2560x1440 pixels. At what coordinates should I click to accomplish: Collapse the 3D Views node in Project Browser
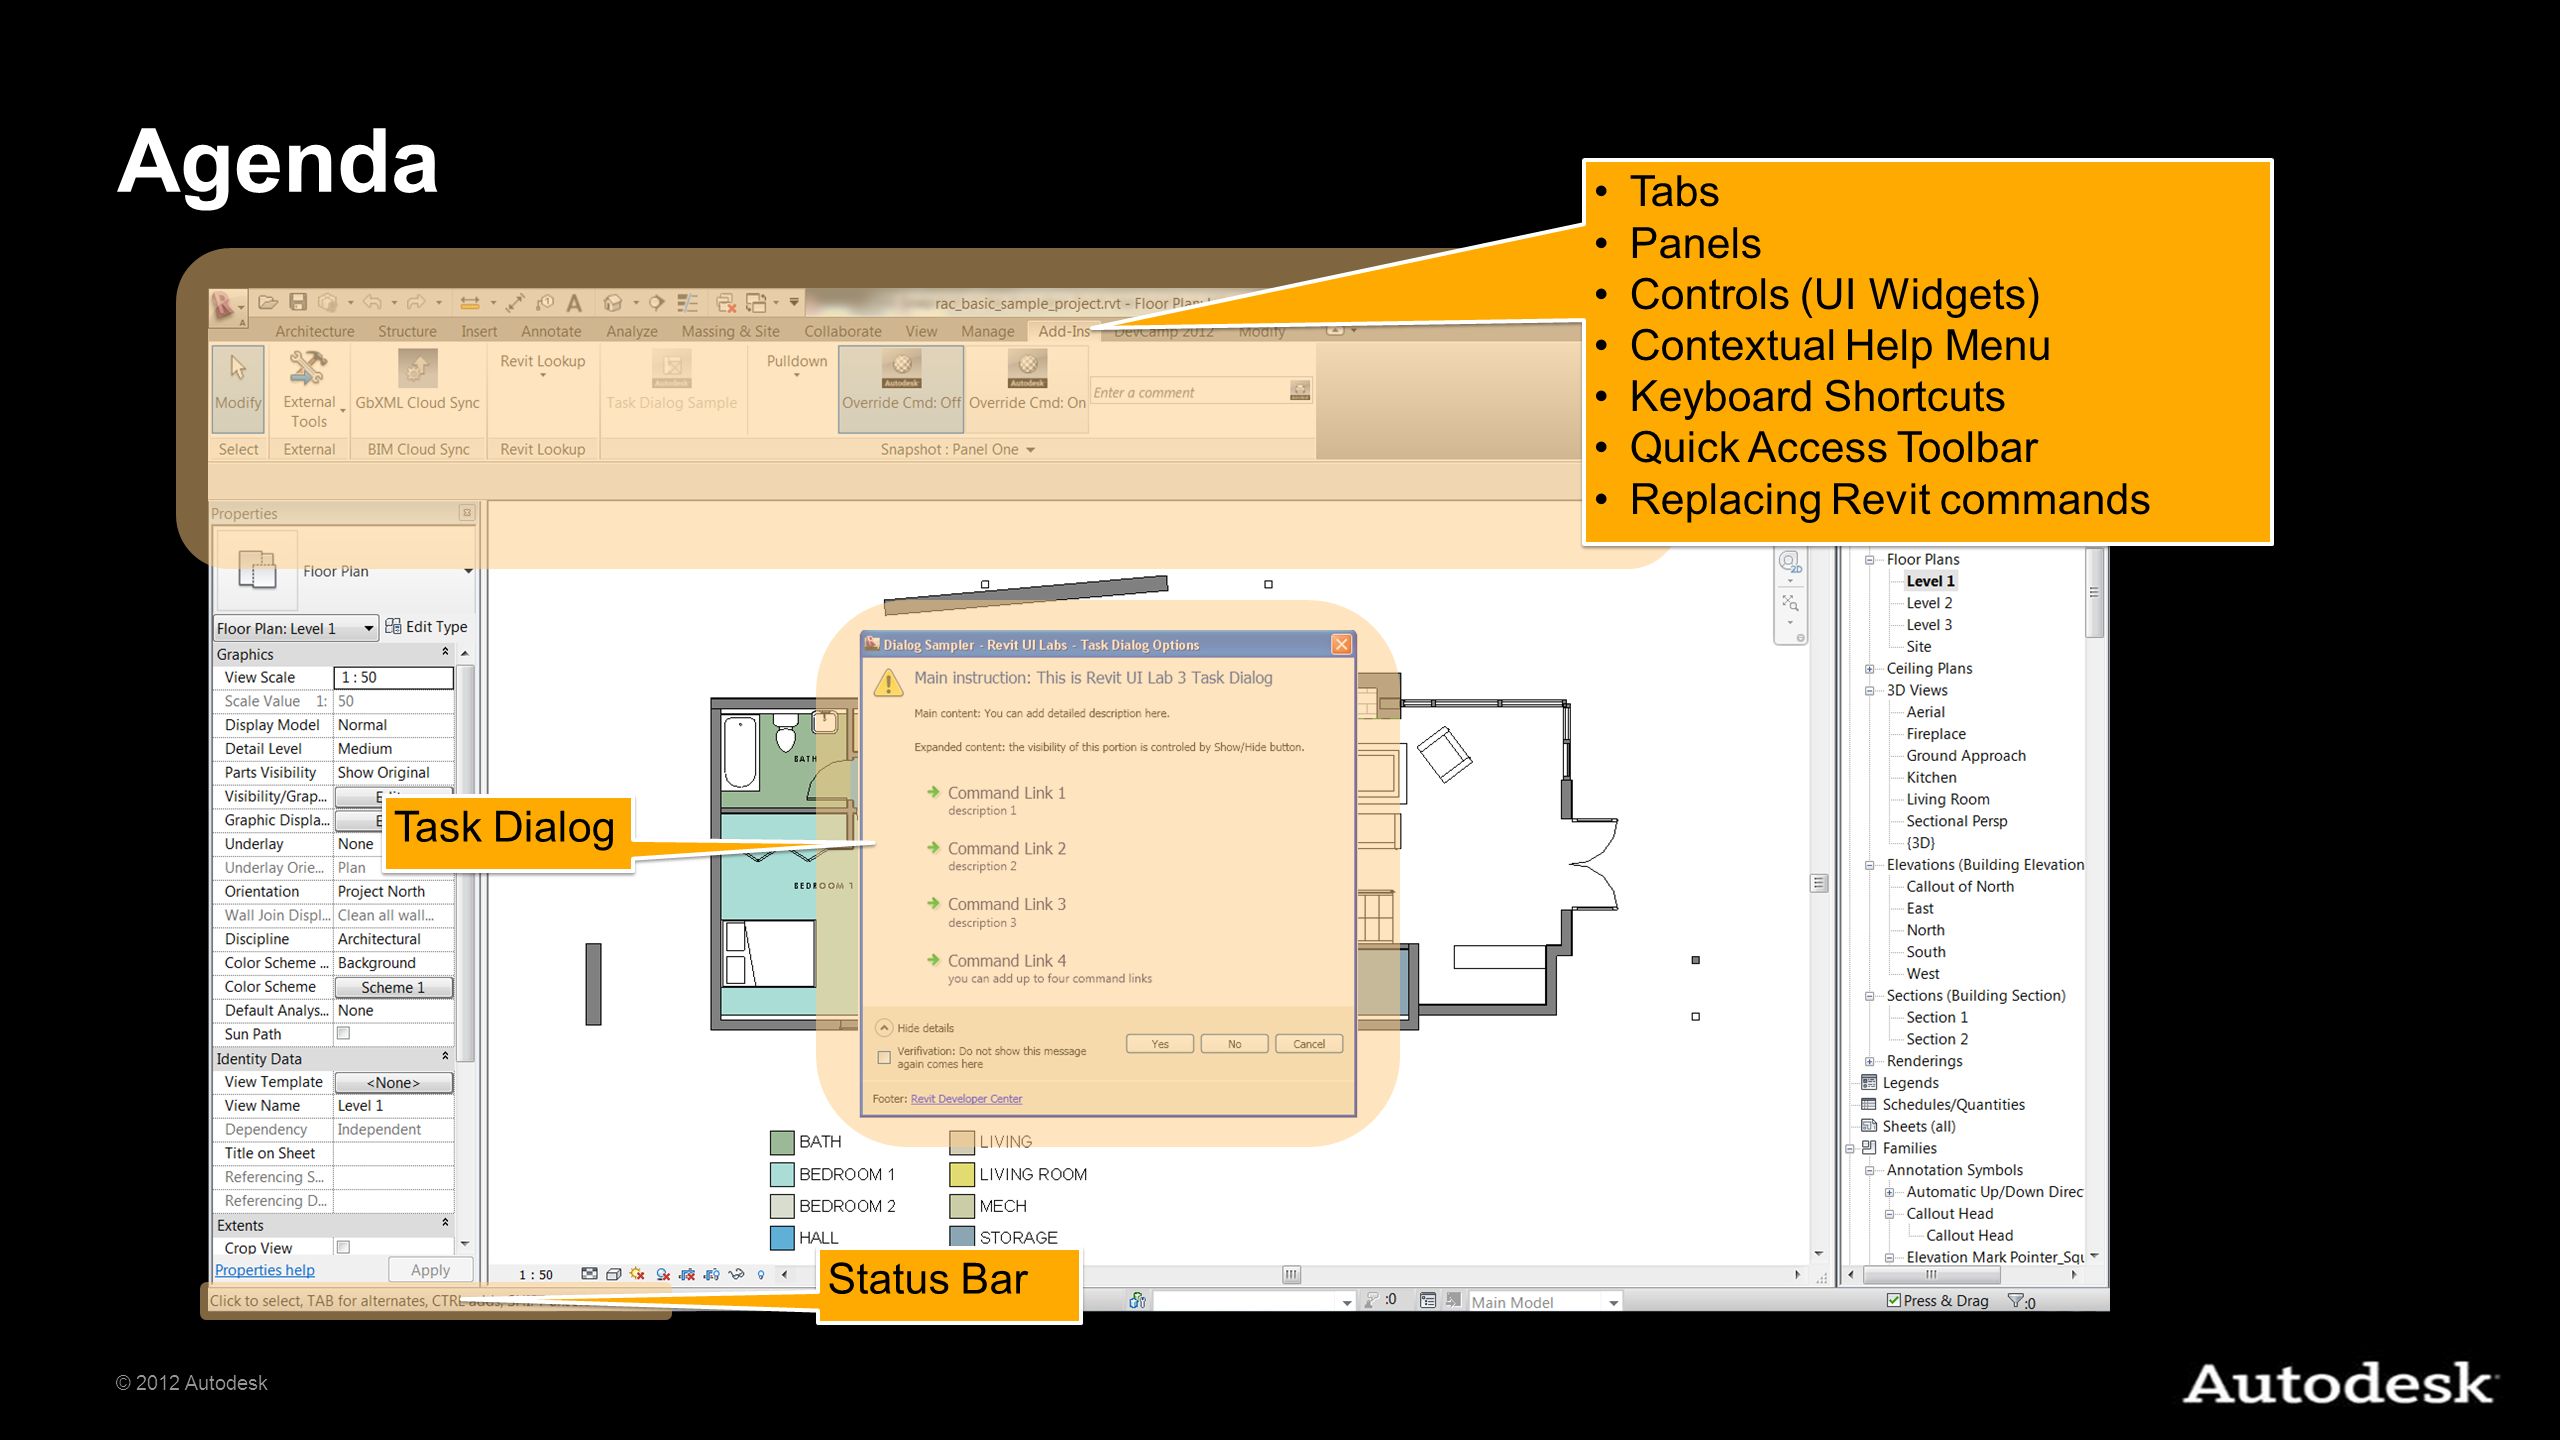click(x=1869, y=690)
